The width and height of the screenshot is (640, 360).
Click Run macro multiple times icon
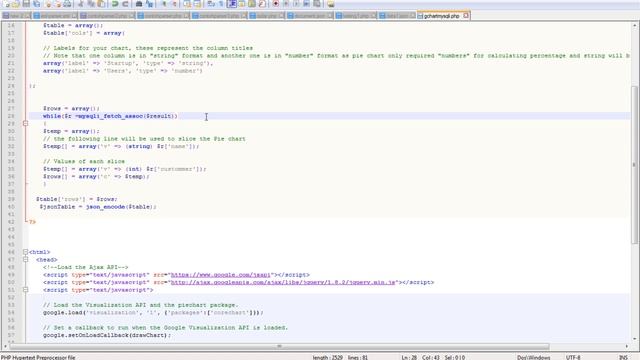306,4
